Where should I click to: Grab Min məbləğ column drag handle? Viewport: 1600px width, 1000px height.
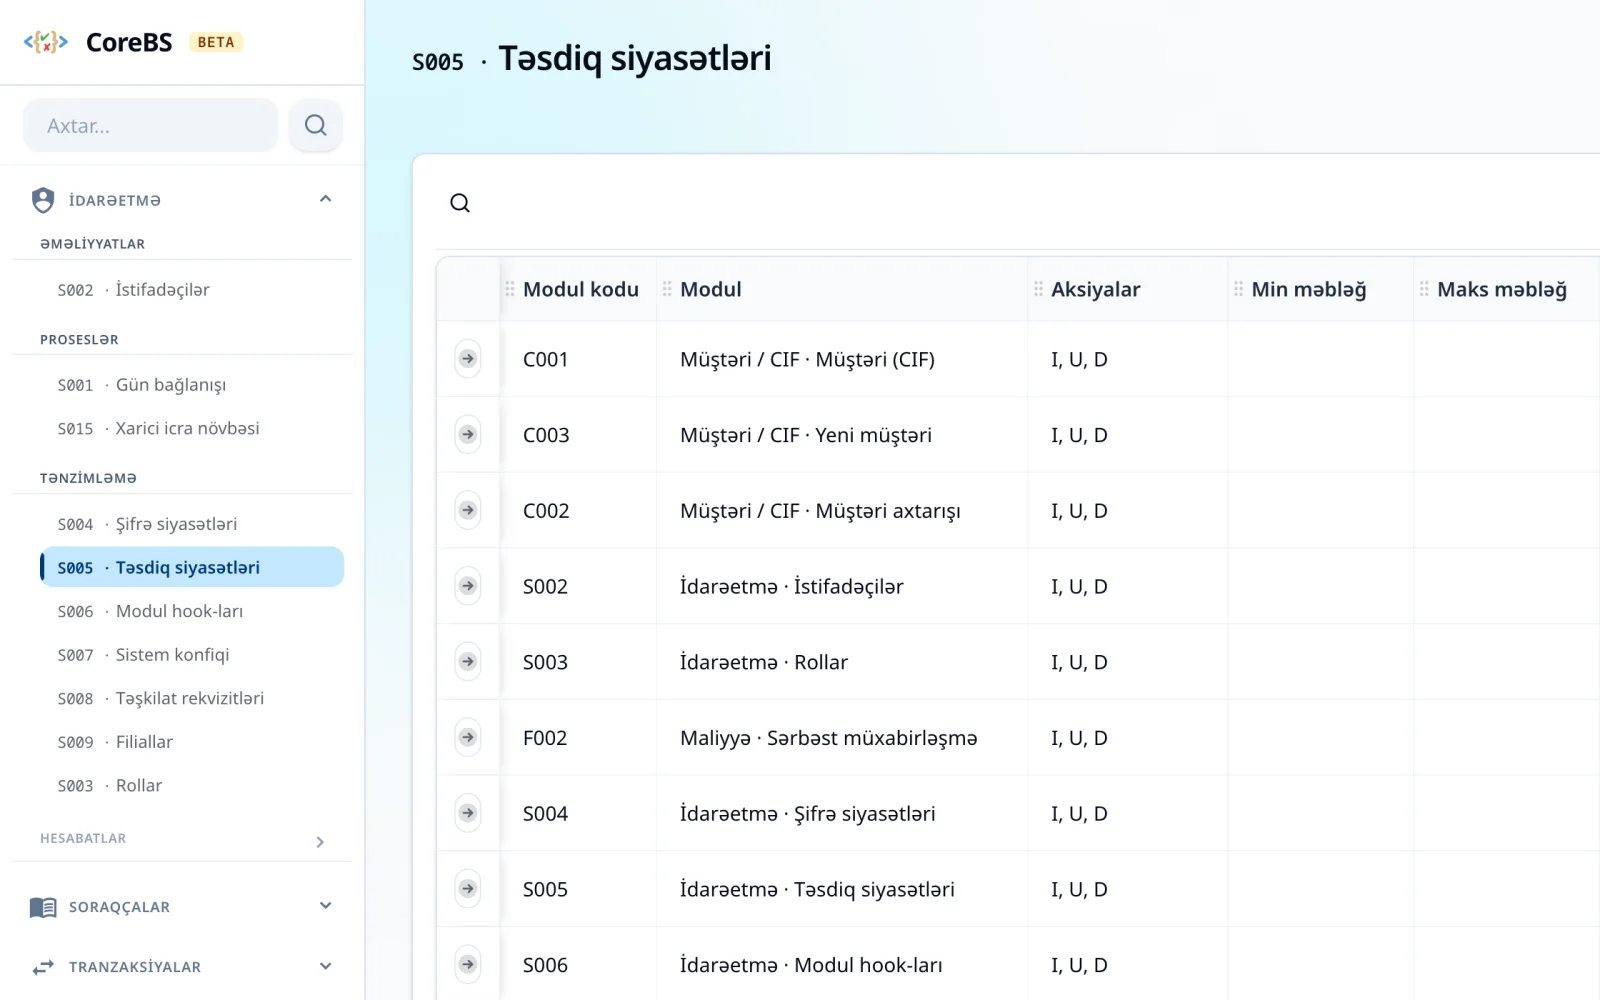pos(1238,289)
